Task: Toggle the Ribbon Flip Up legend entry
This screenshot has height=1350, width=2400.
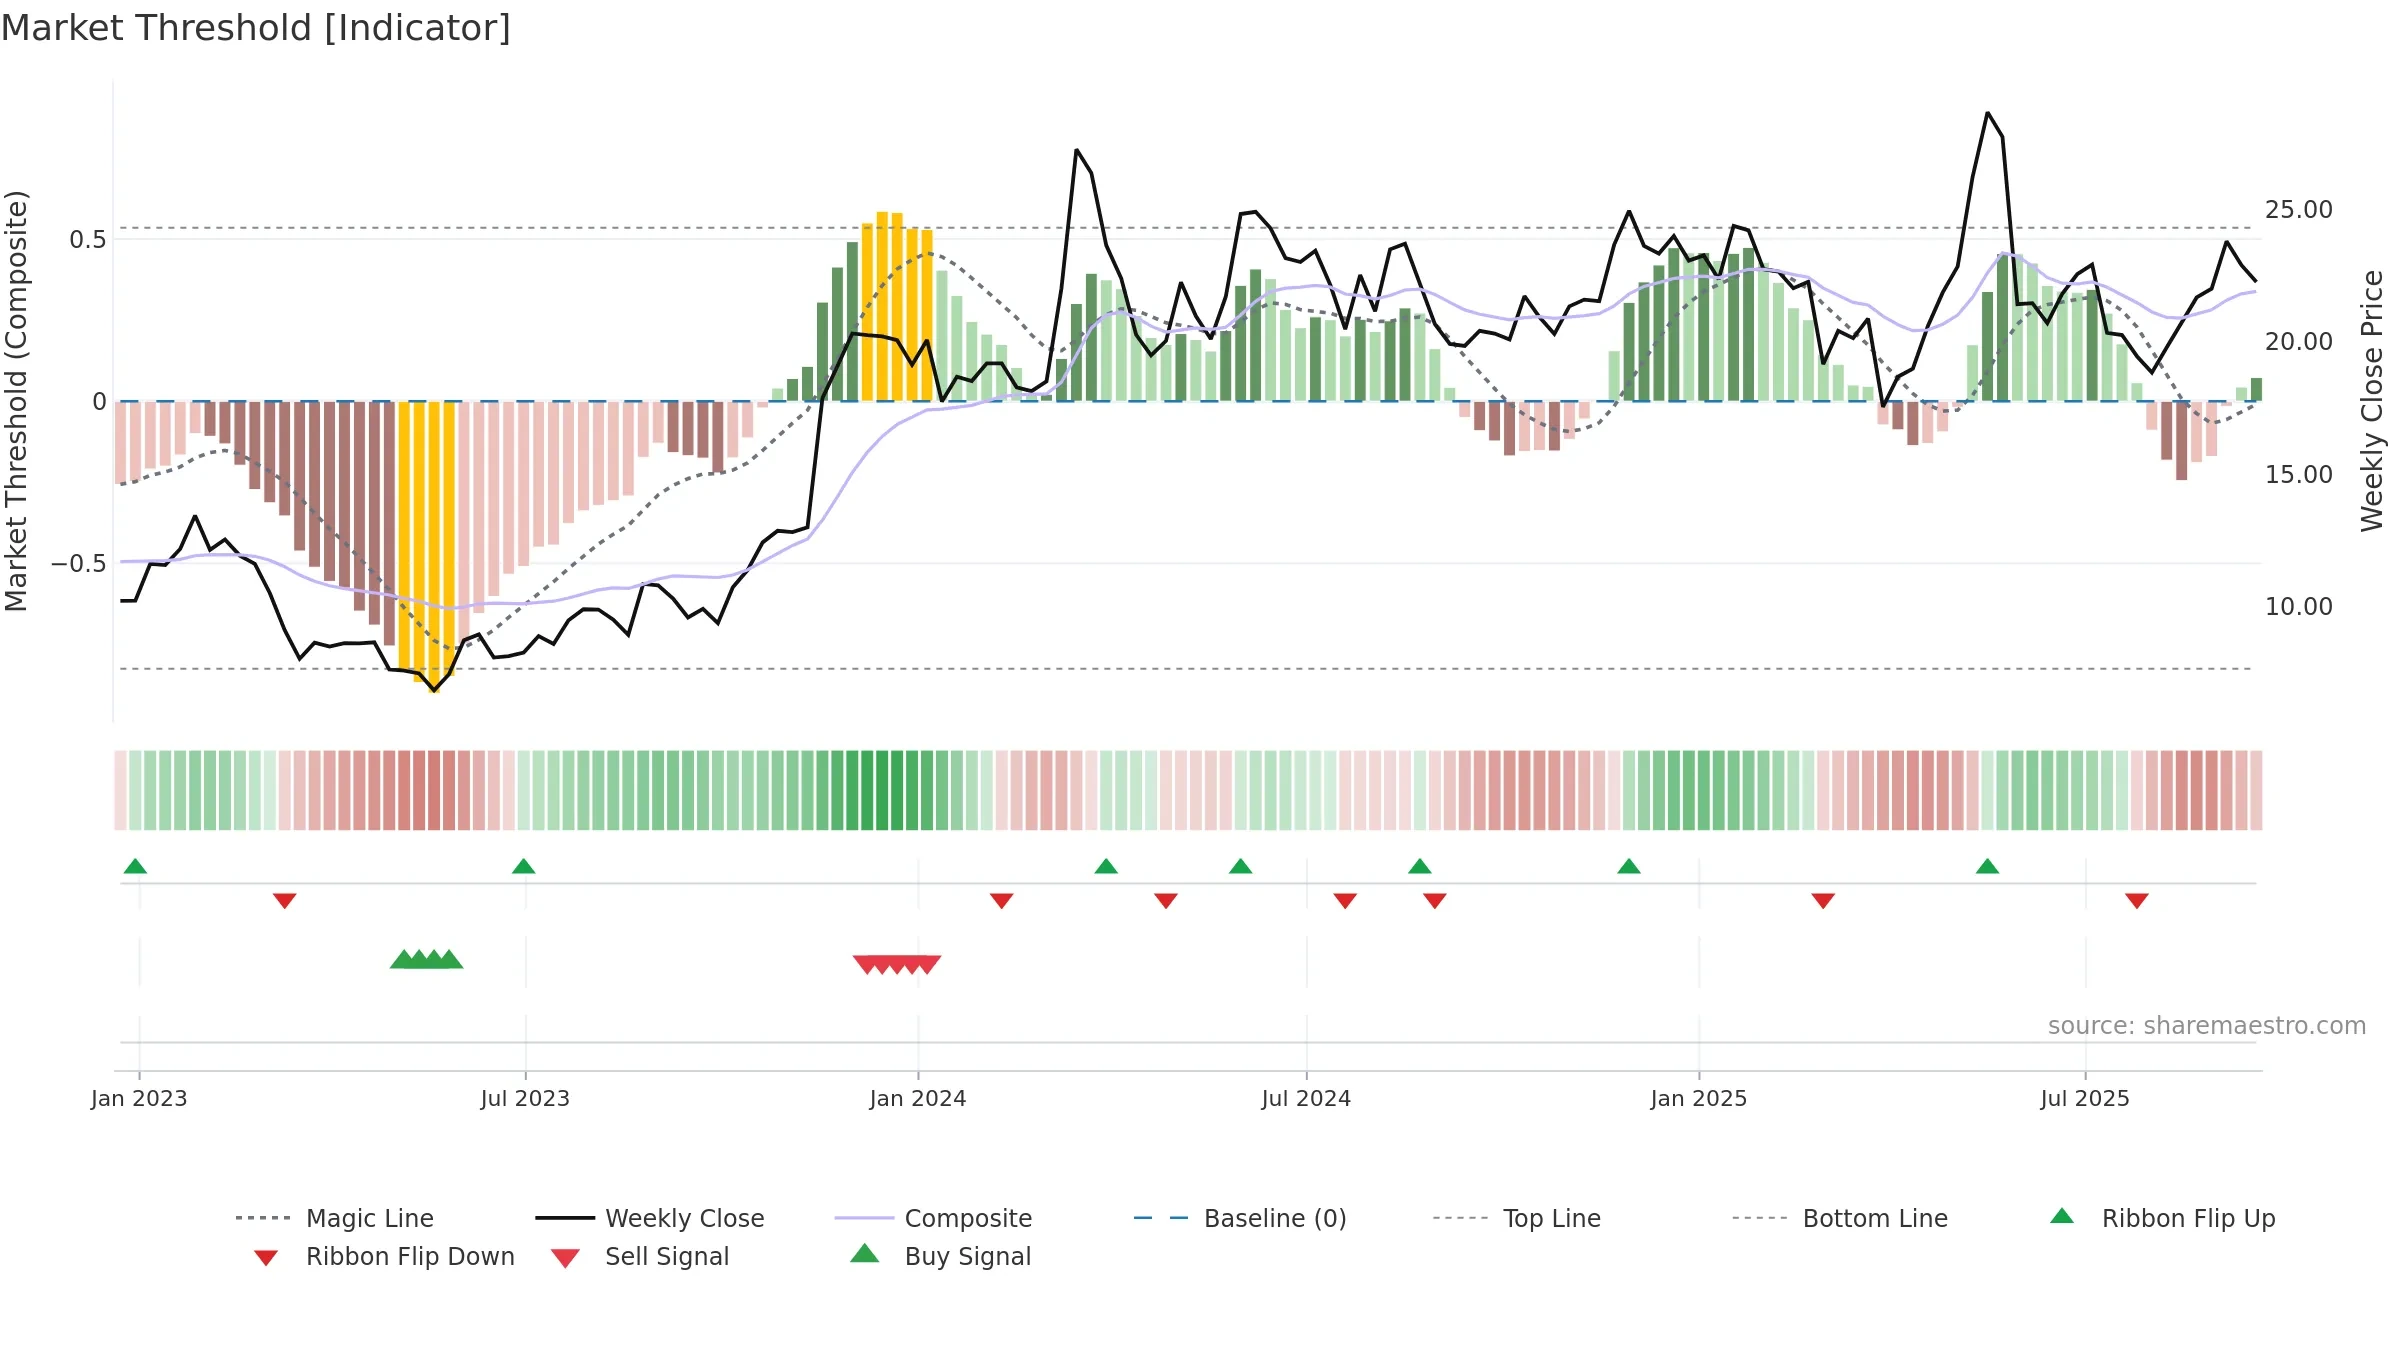Action: tap(2162, 1218)
